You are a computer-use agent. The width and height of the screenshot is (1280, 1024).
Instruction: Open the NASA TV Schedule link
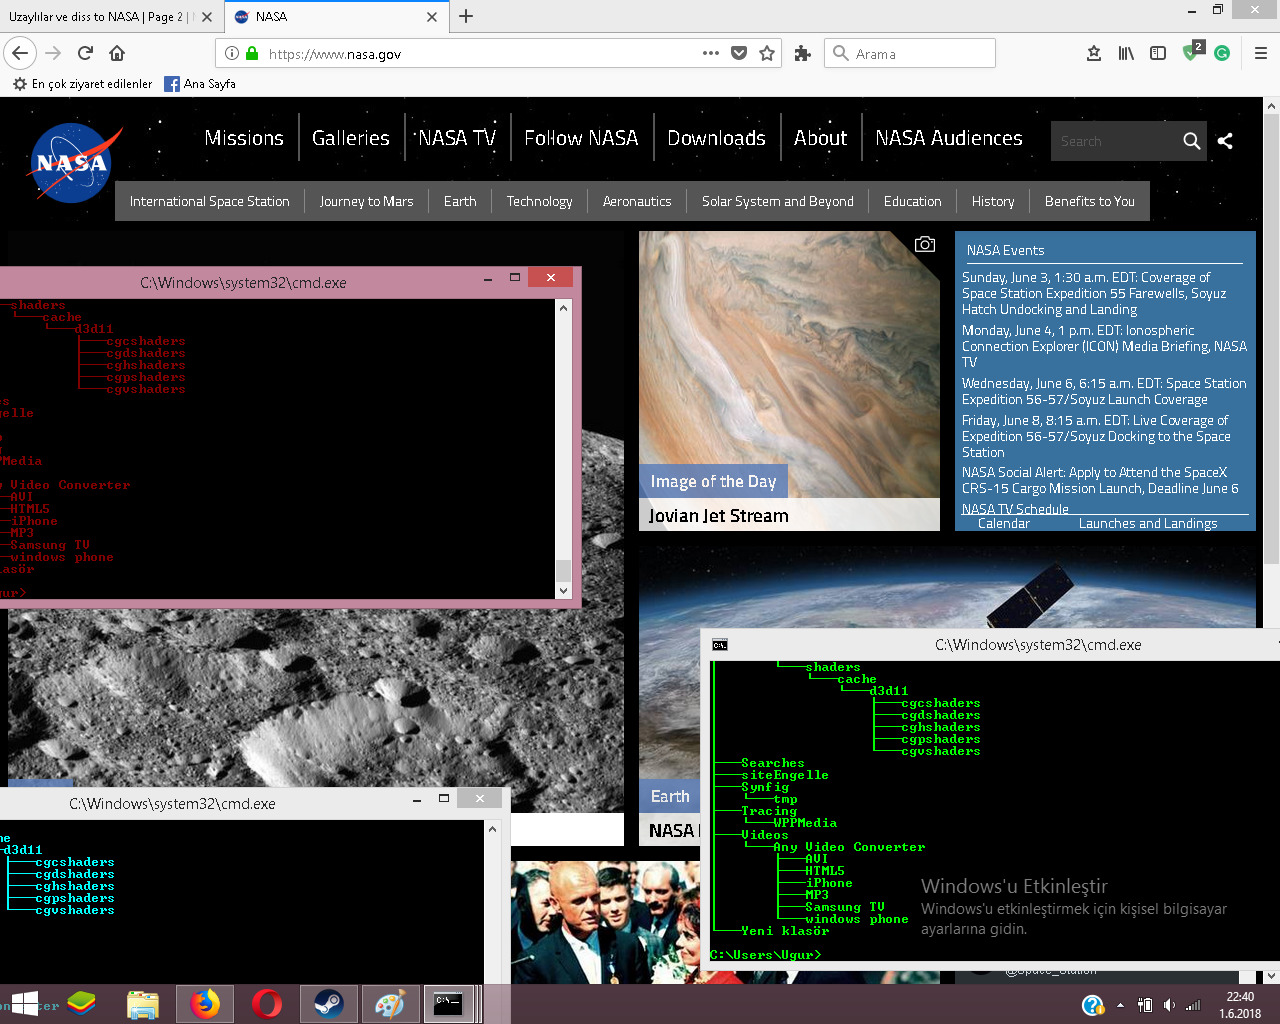1015,509
